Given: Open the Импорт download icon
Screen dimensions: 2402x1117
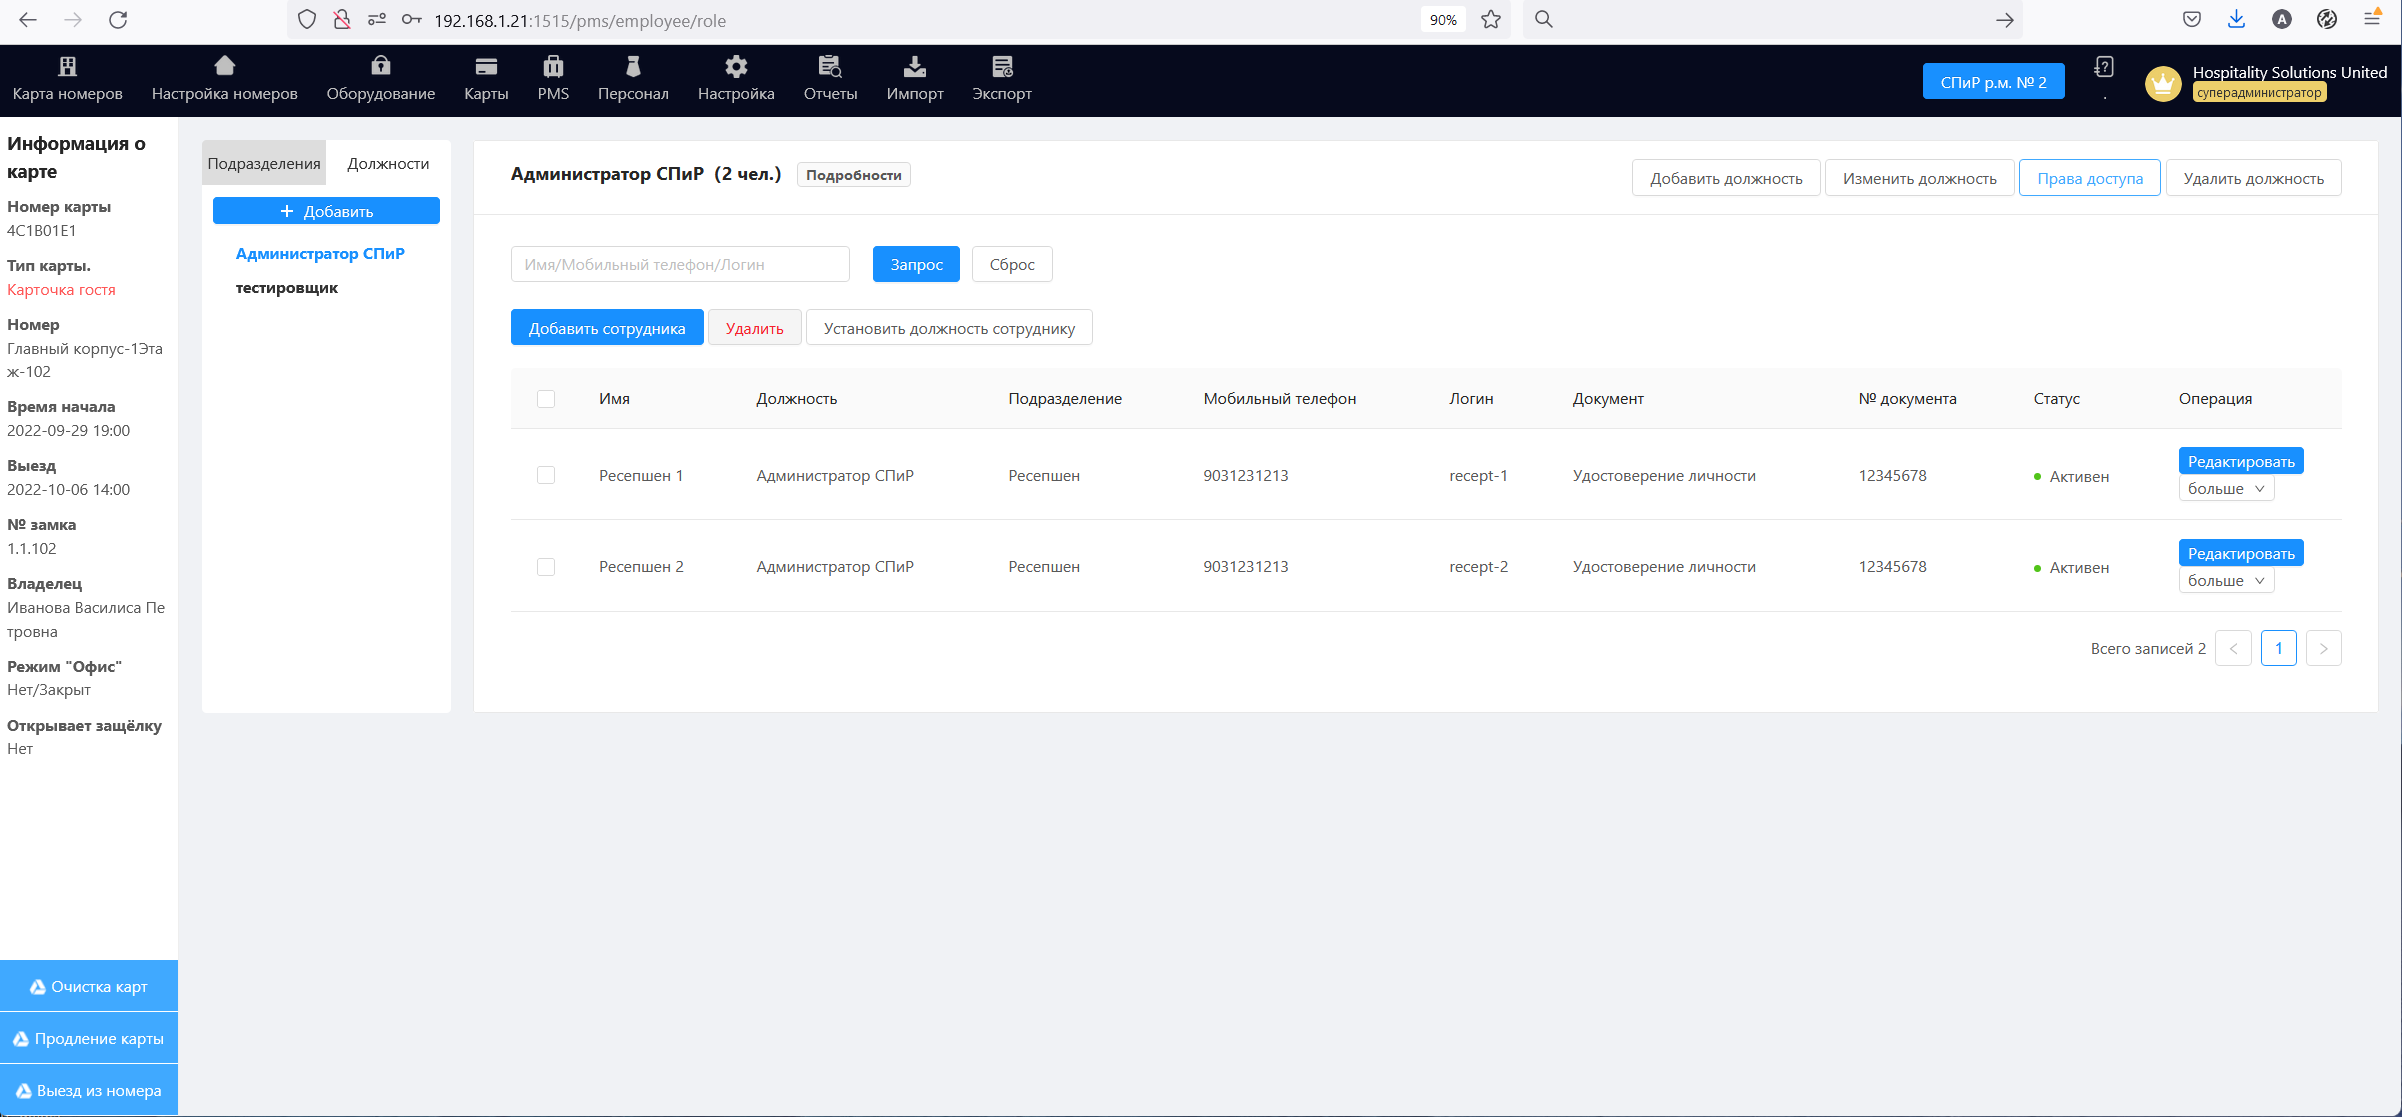Looking at the screenshot, I should pyautogui.click(x=914, y=66).
